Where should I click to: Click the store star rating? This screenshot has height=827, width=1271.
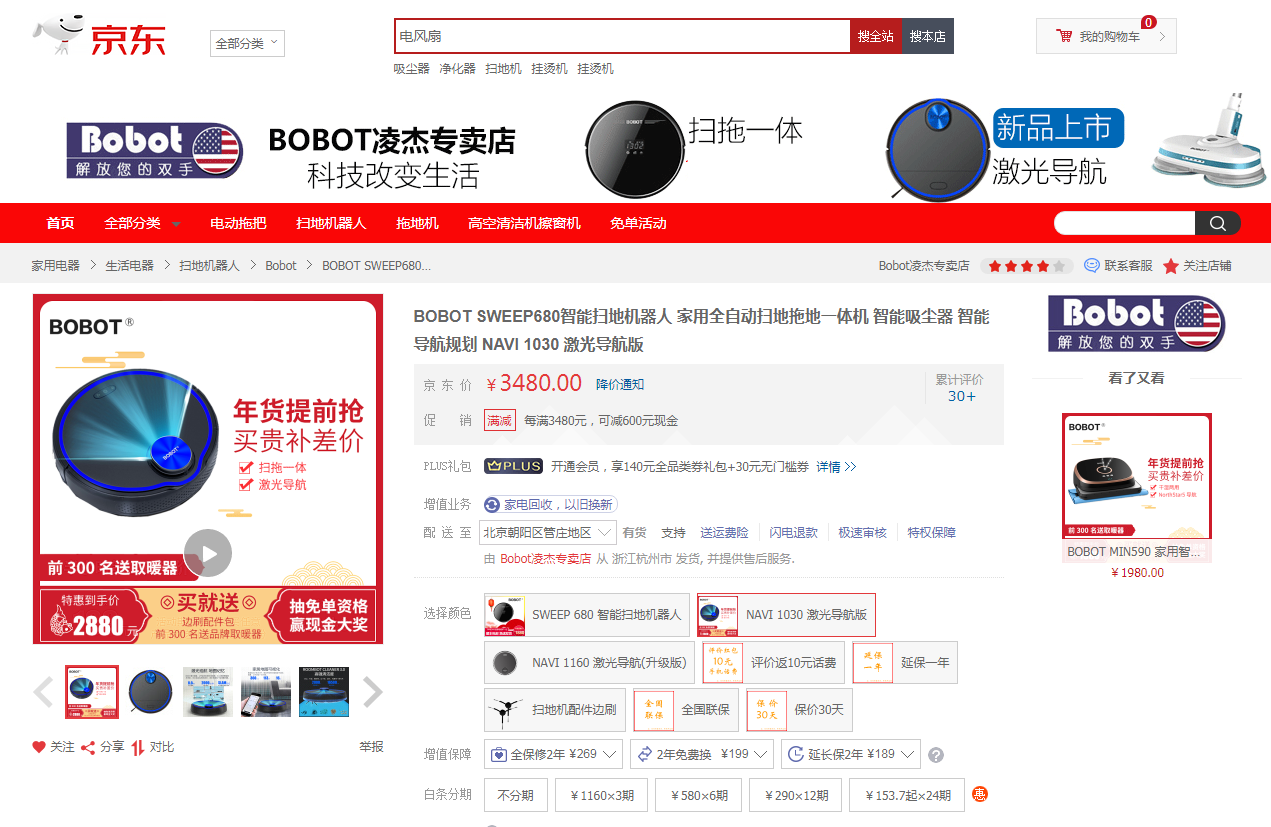[x=1027, y=266]
